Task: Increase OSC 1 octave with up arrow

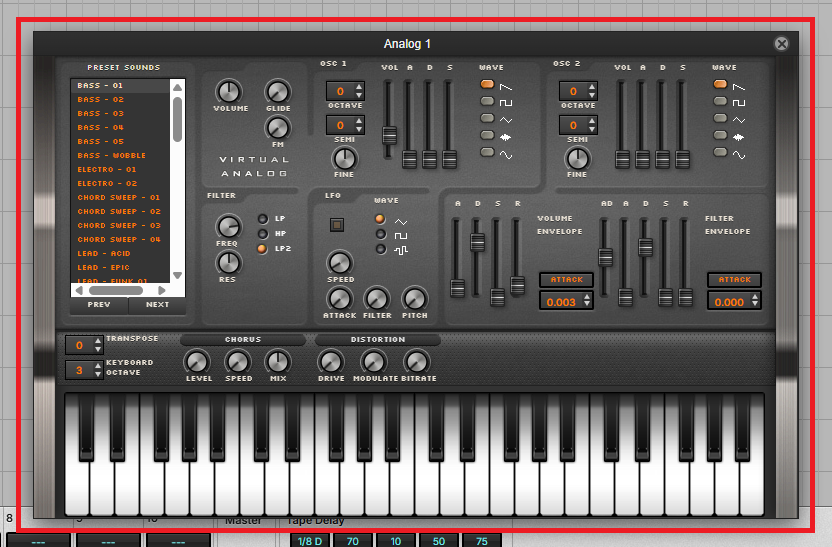Action: (x=359, y=87)
